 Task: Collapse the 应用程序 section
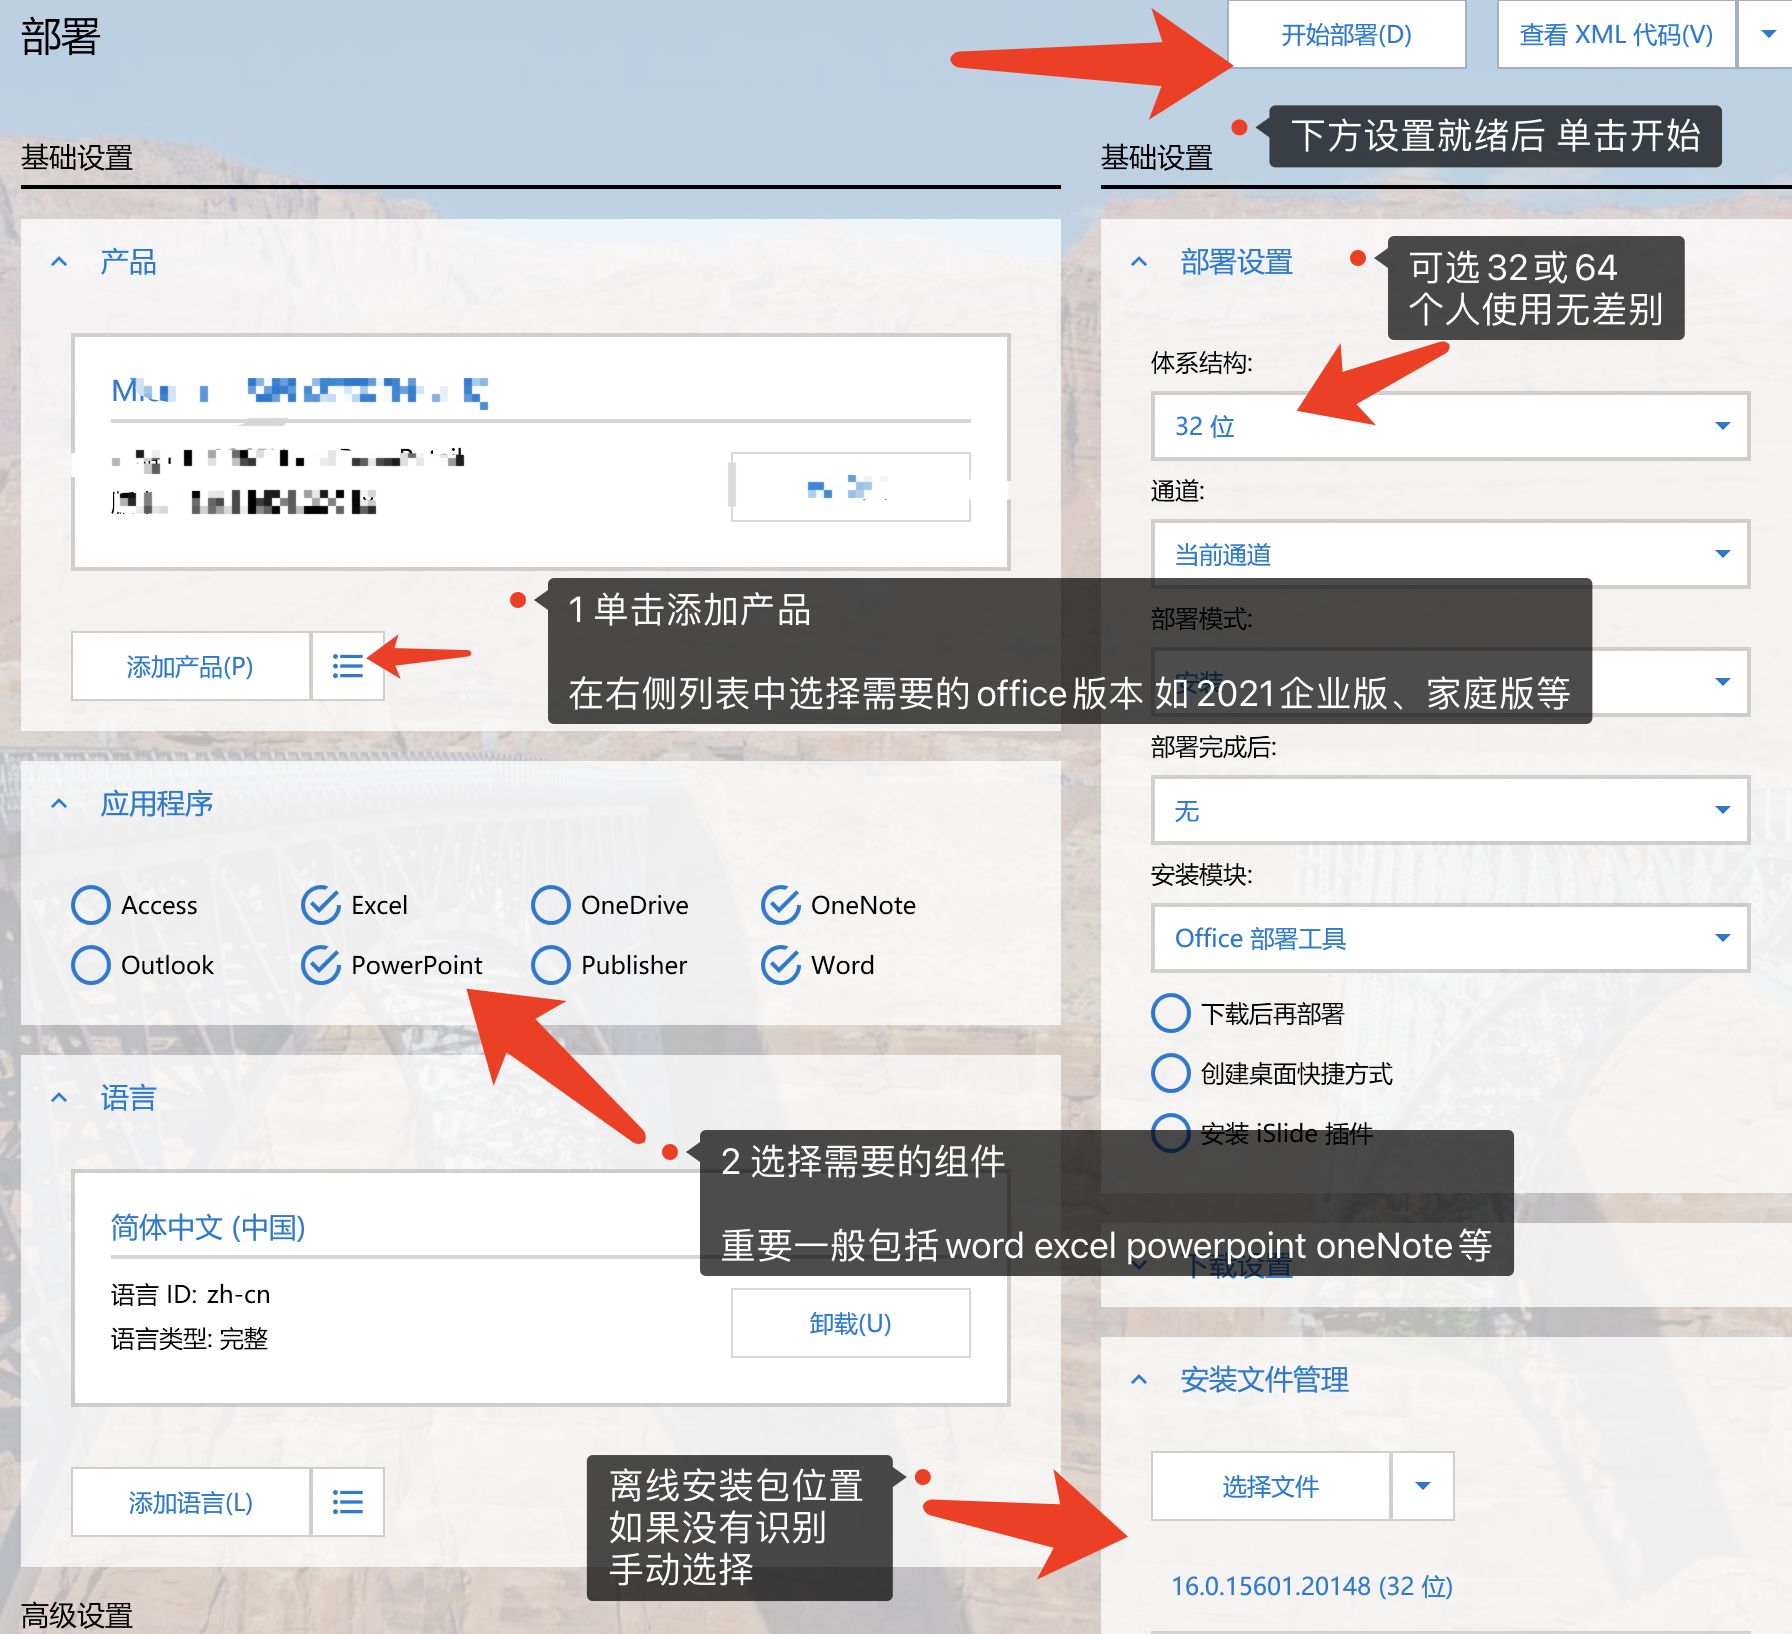point(59,803)
